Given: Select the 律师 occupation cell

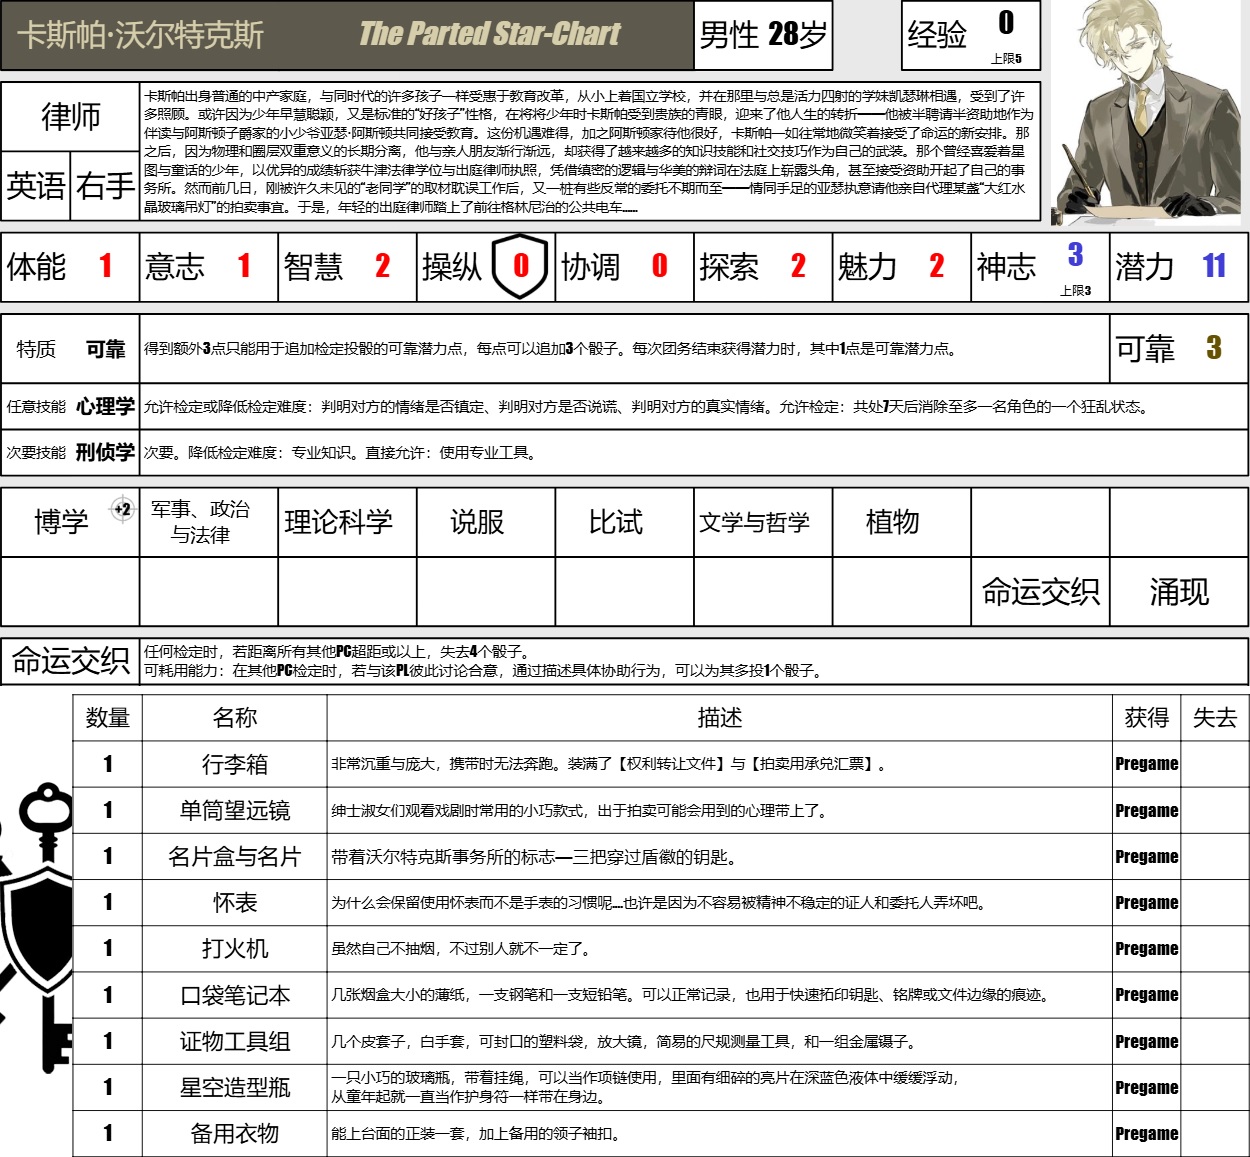Looking at the screenshot, I should point(70,117).
